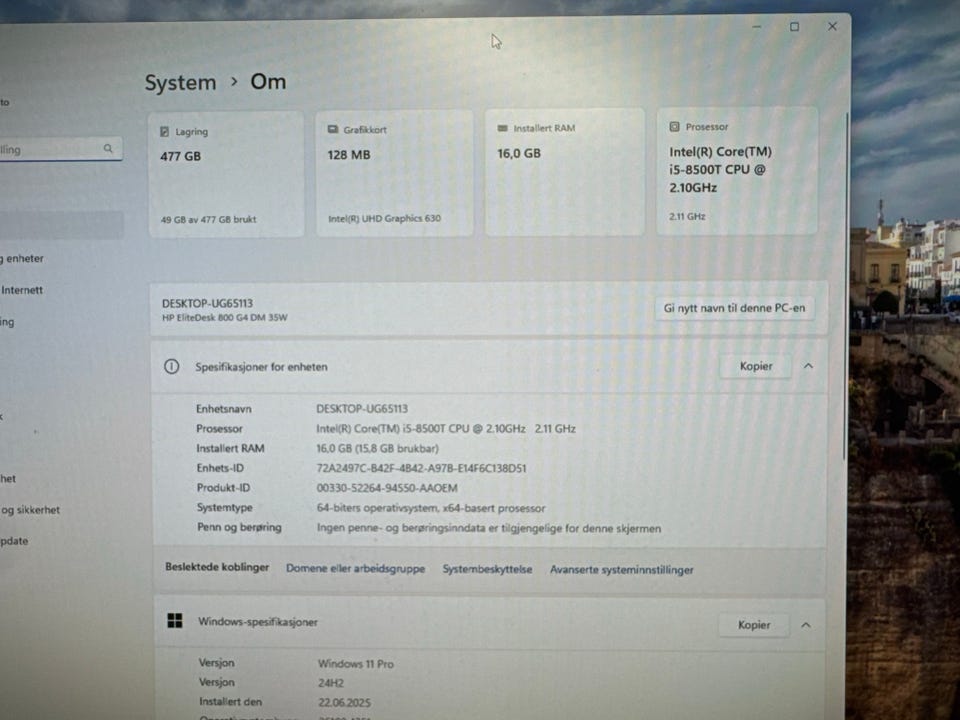Click the Systemtype 64-biters operativsystem value
The width and height of the screenshot is (960, 720).
430,508
